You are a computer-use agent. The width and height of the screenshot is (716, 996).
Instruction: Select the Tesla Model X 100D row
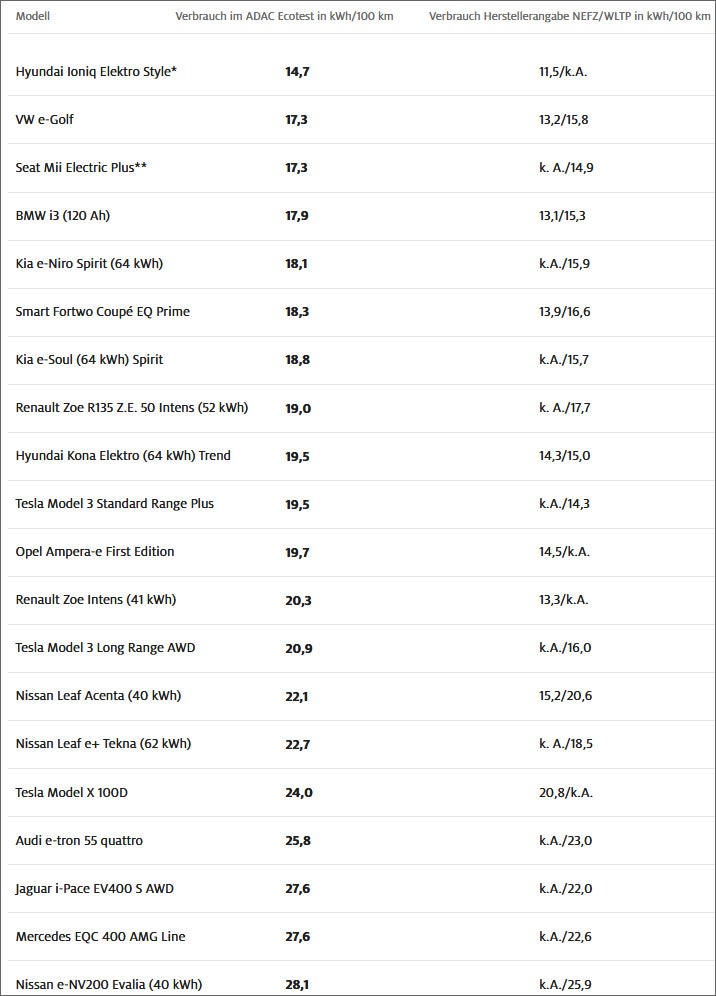tap(72, 793)
